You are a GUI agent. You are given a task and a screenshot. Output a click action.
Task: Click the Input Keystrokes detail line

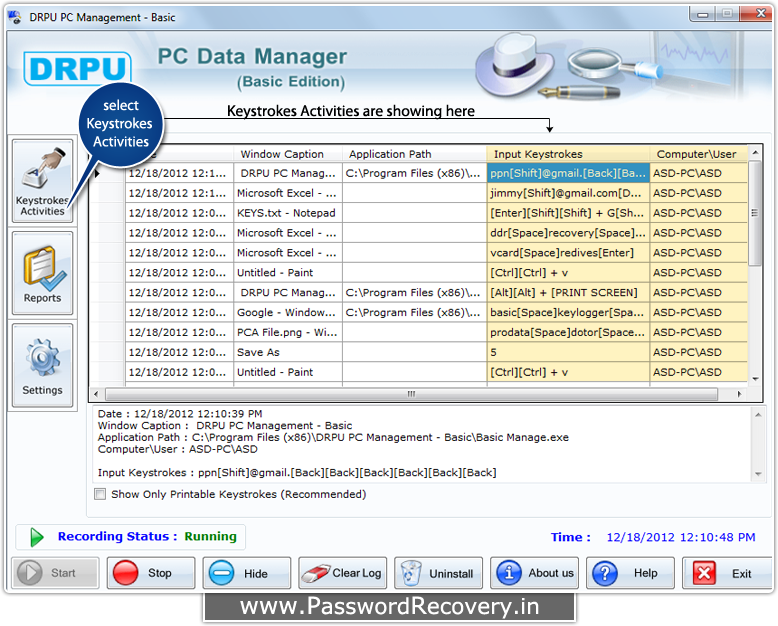(x=297, y=473)
